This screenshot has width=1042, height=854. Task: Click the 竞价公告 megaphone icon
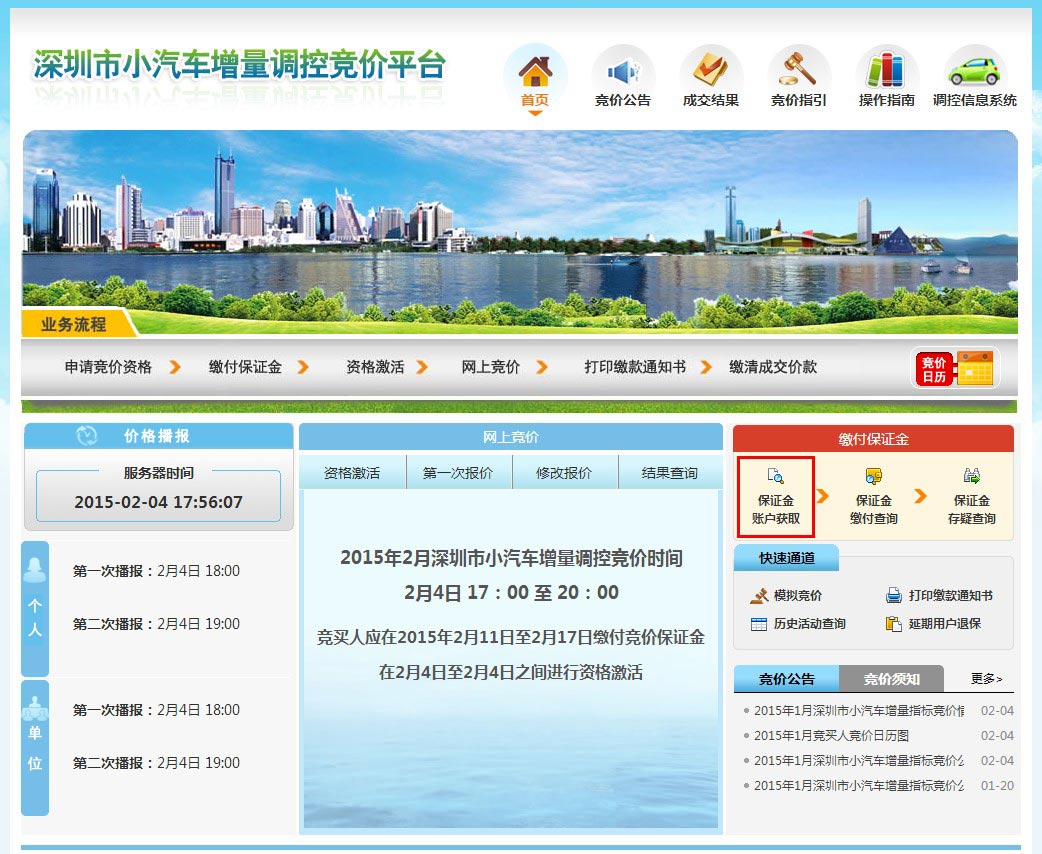pyautogui.click(x=623, y=72)
